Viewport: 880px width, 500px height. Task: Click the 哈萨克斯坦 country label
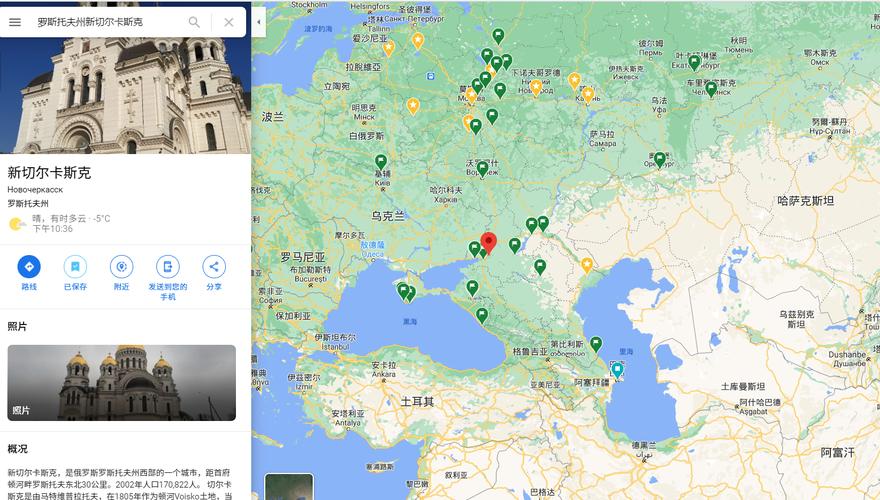805,201
